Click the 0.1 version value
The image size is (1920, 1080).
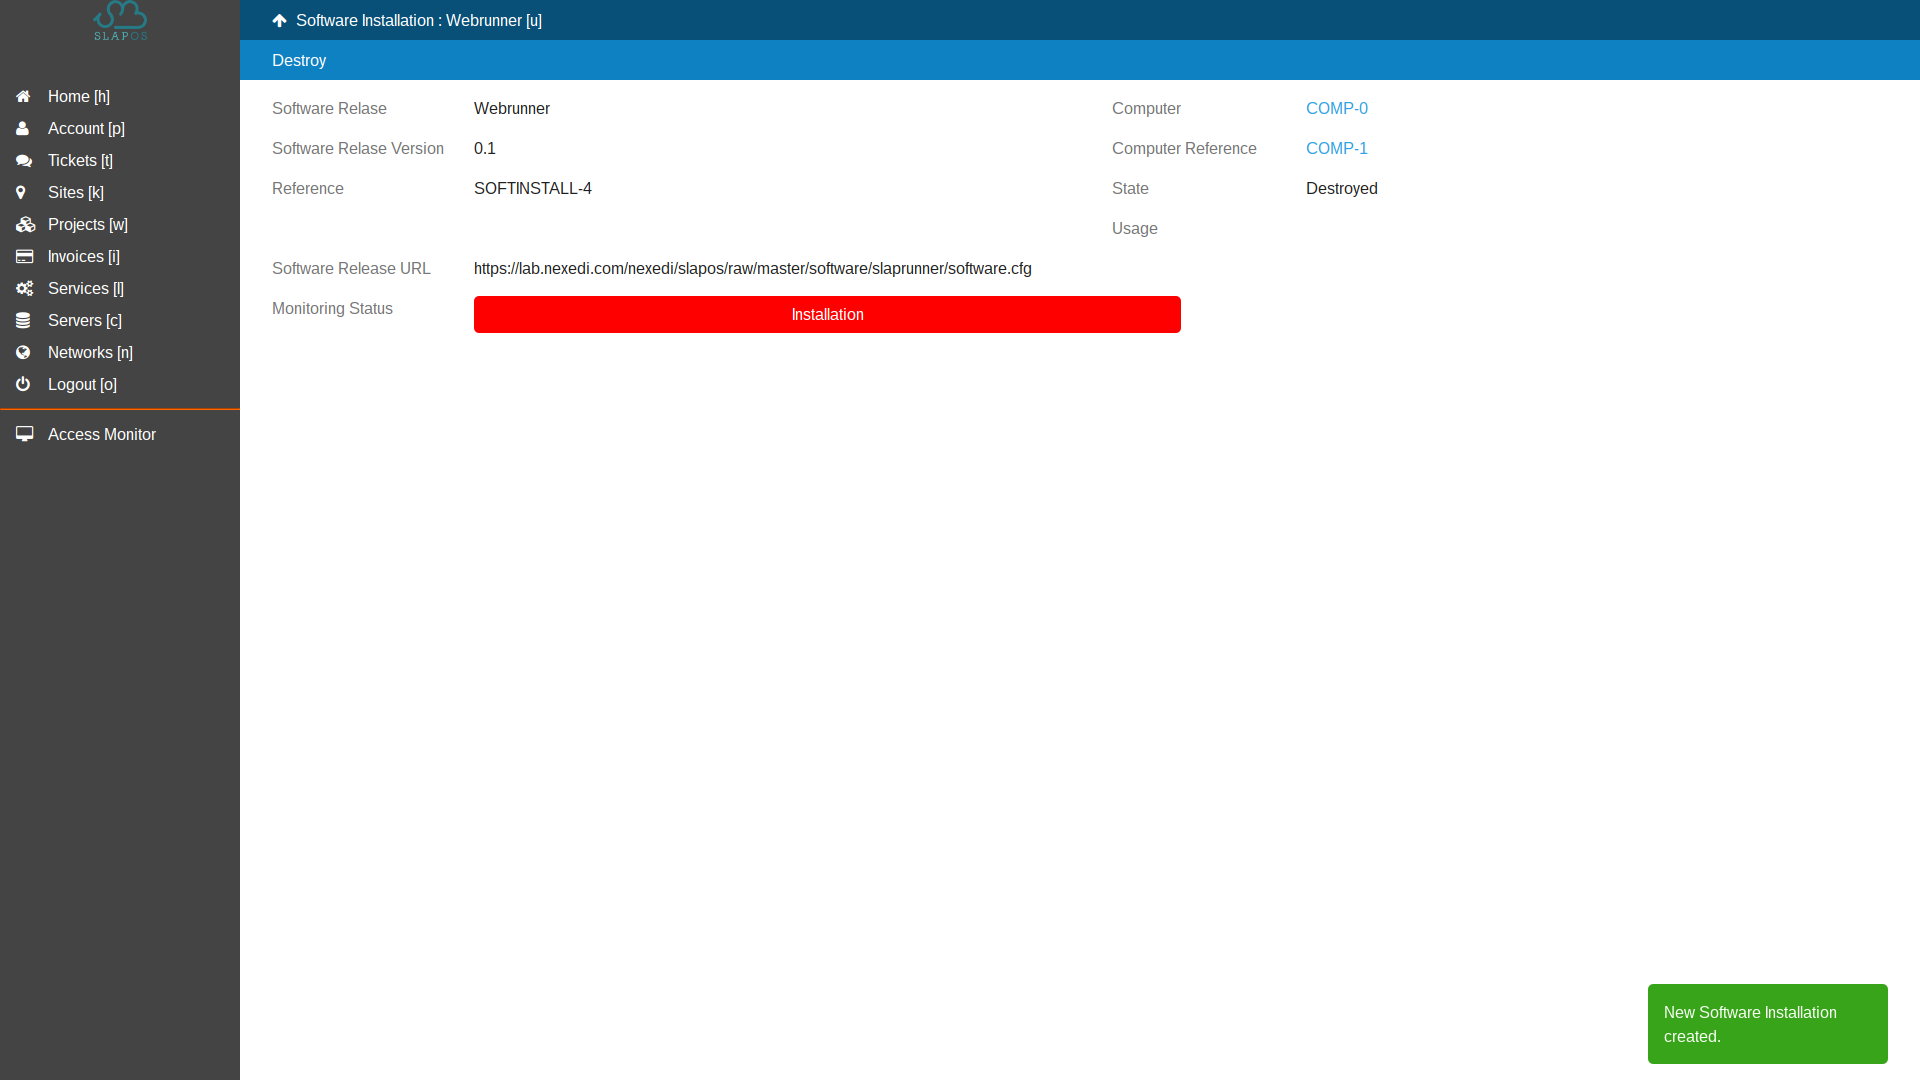[485, 148]
